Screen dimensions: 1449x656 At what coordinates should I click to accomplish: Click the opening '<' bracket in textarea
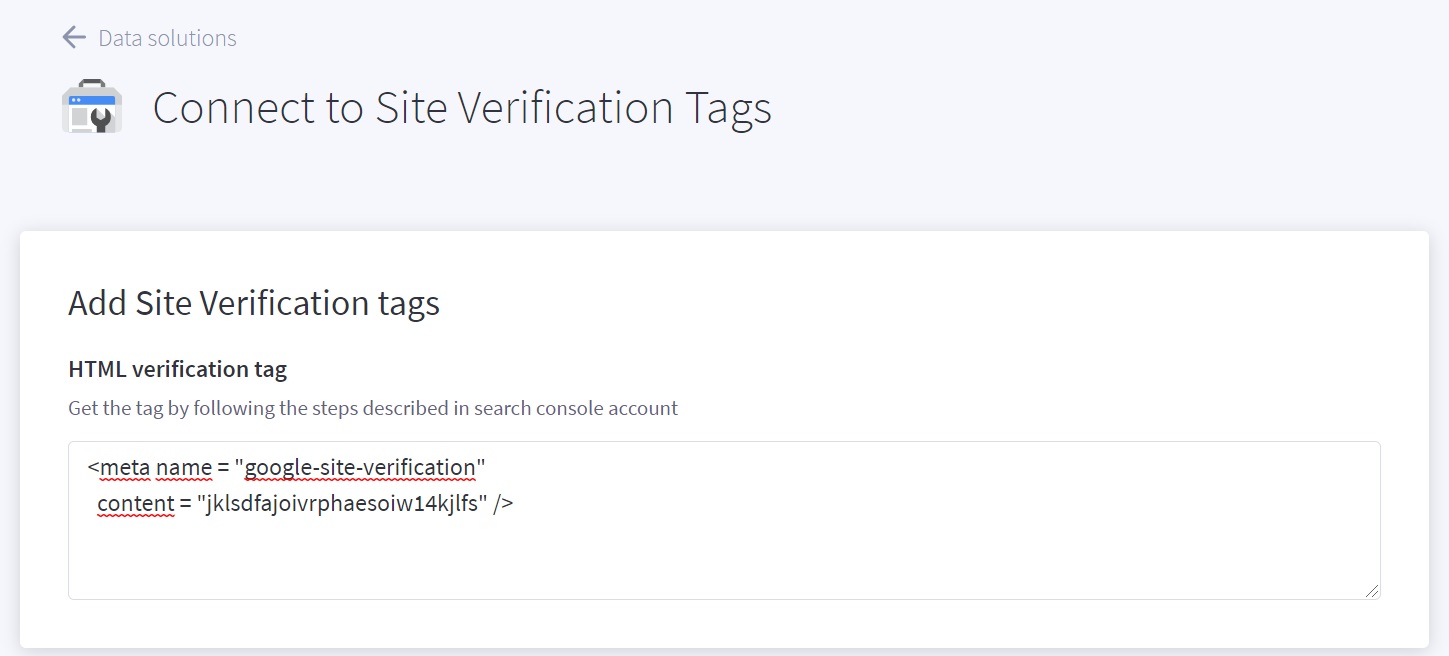[93, 468]
